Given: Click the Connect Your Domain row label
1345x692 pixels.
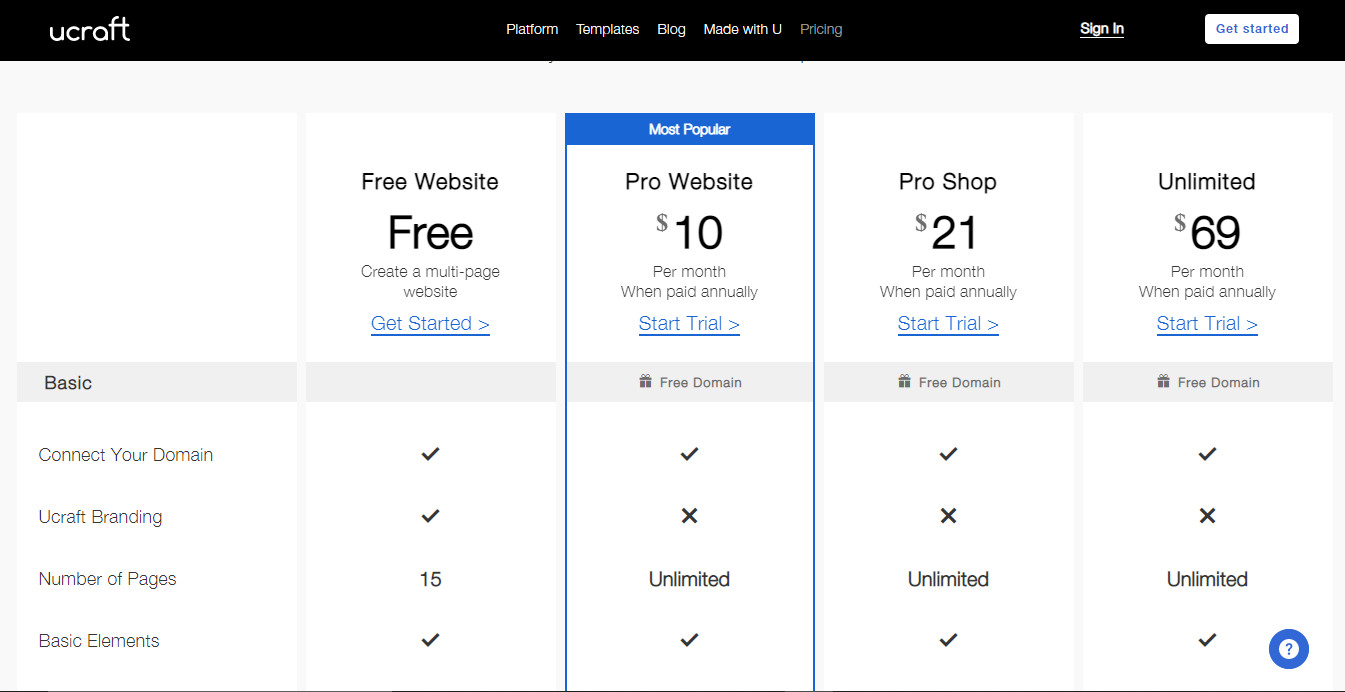Looking at the screenshot, I should pyautogui.click(x=126, y=455).
